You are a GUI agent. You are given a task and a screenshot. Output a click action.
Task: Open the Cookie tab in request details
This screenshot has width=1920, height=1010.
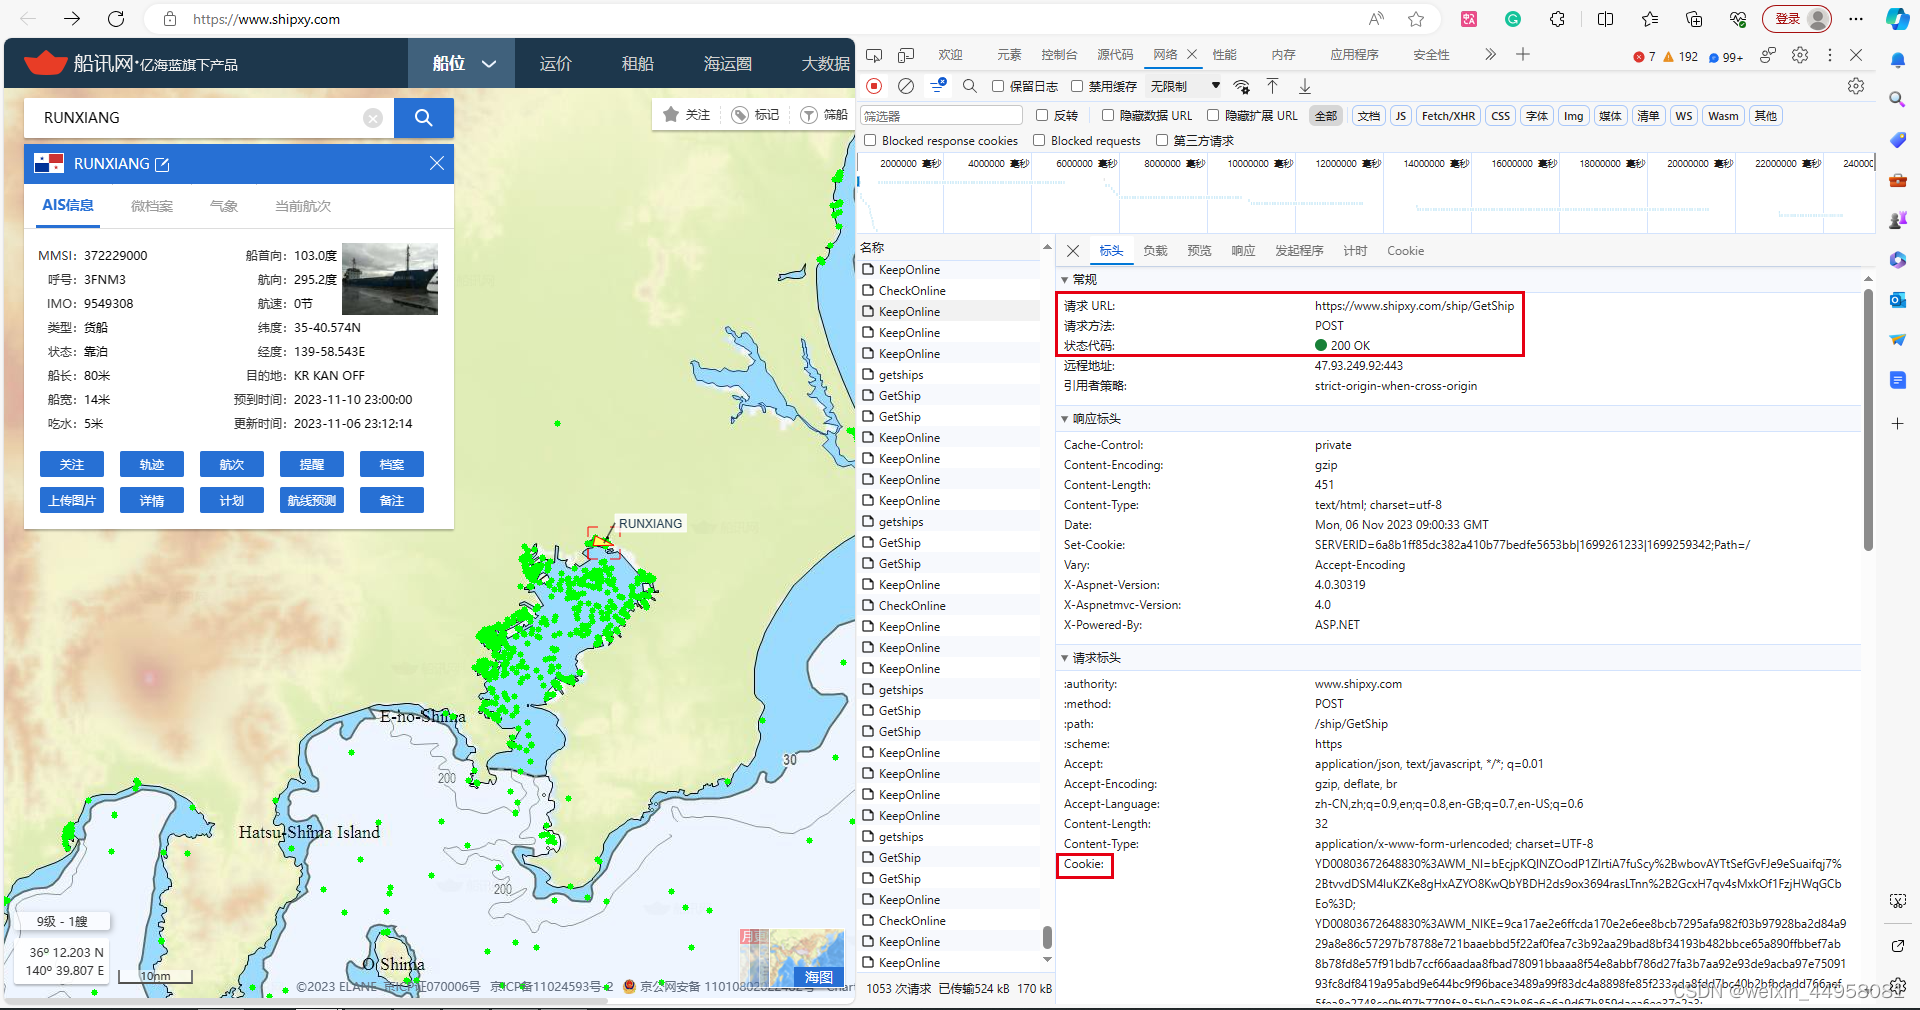[1405, 251]
